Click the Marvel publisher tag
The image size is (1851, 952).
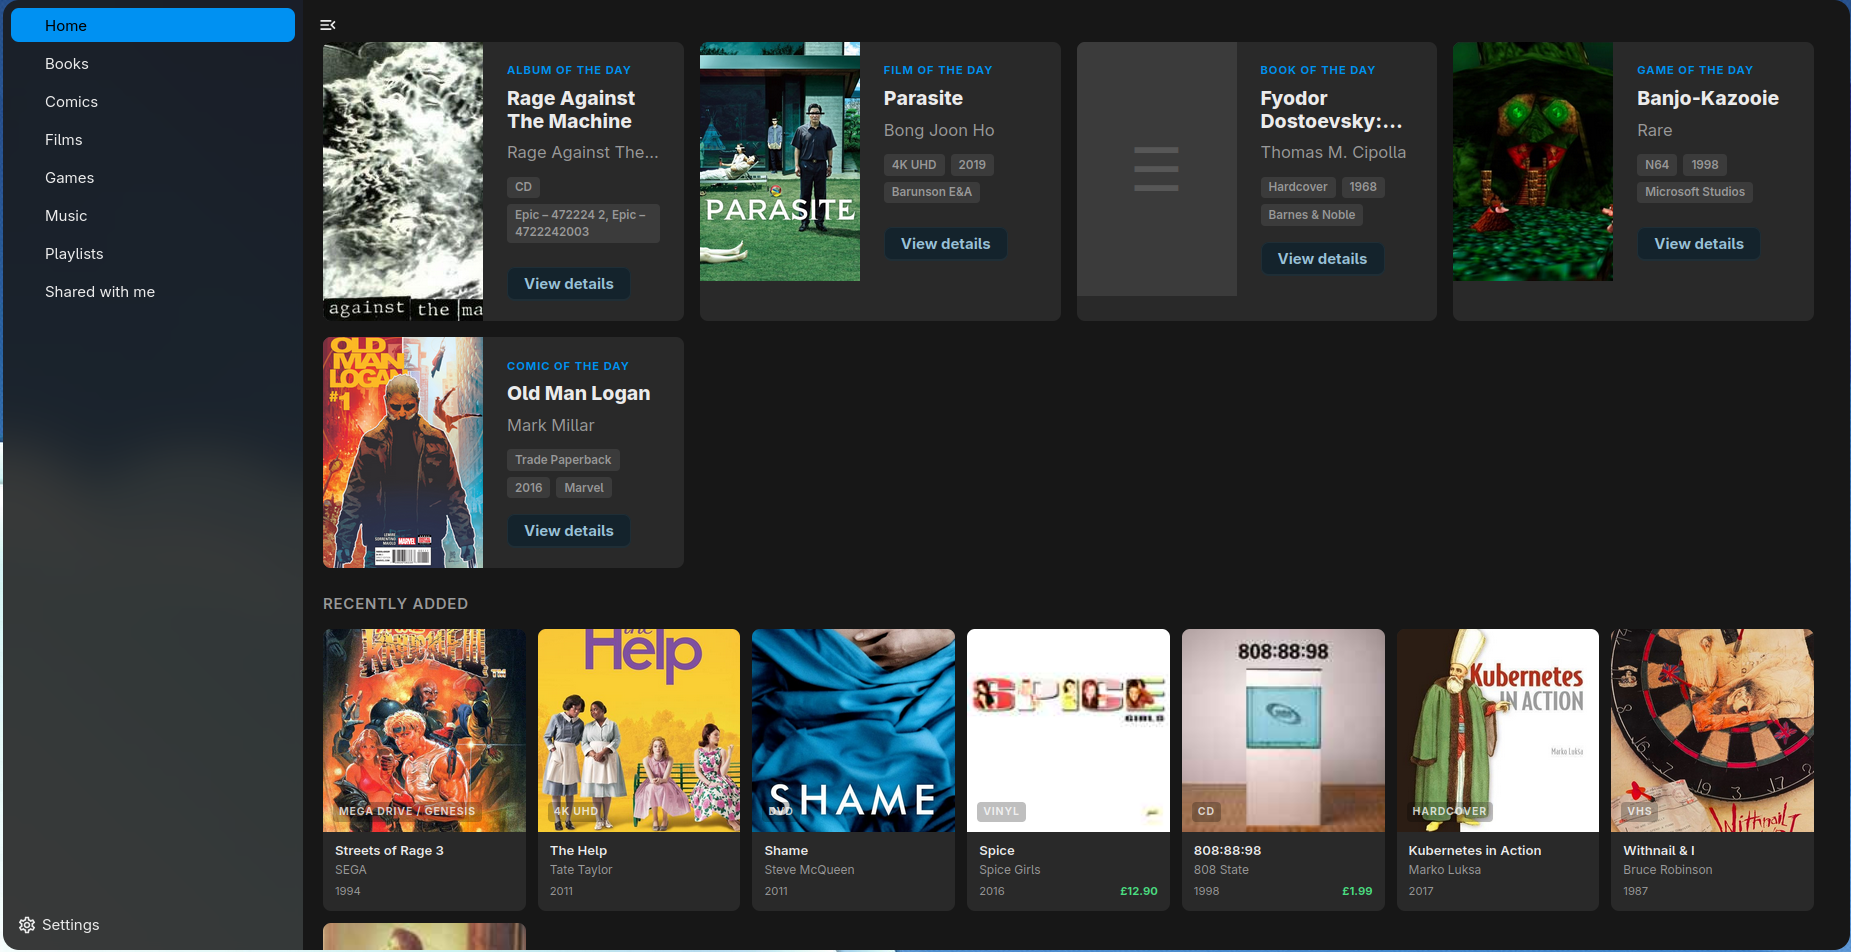pos(584,488)
